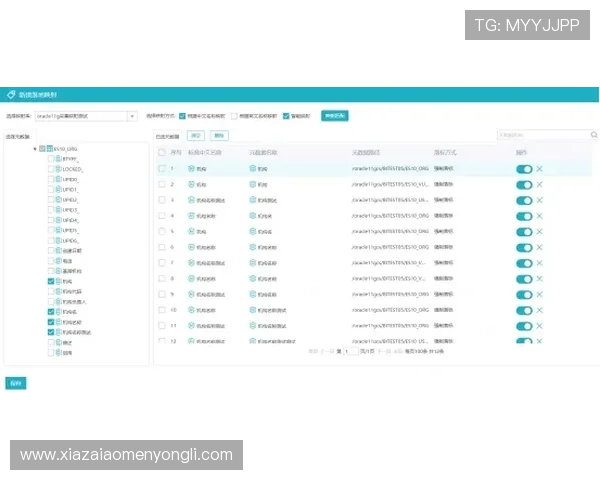Viewport: 600px width, 480px height.
Task: Click the blue save button at bottom left
Action: (15, 383)
